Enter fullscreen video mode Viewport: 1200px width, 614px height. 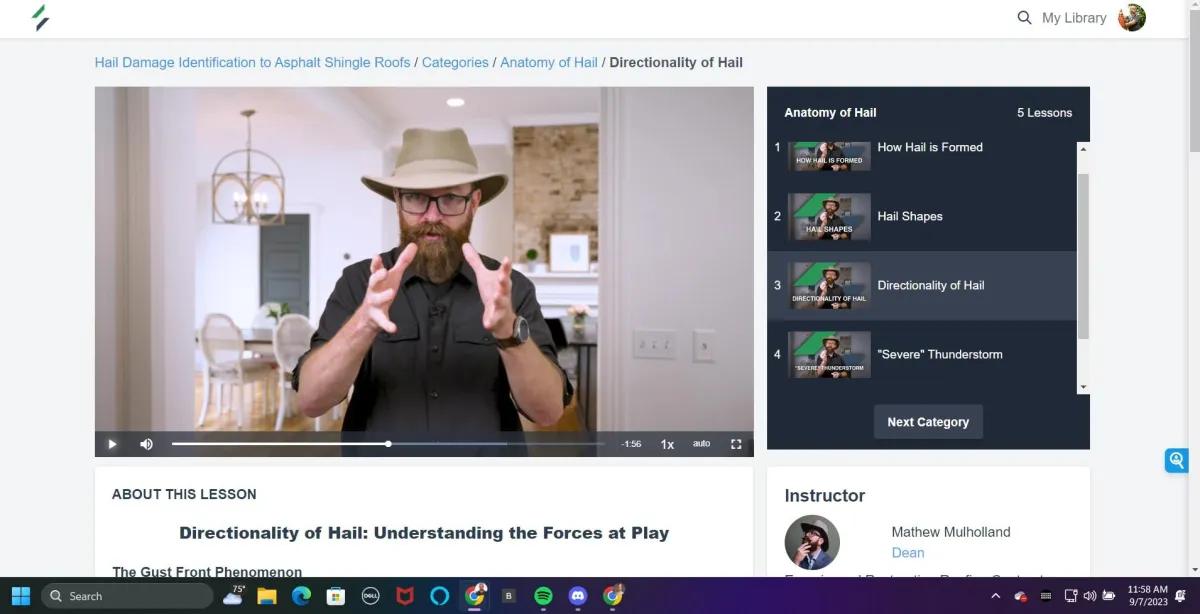click(x=736, y=444)
